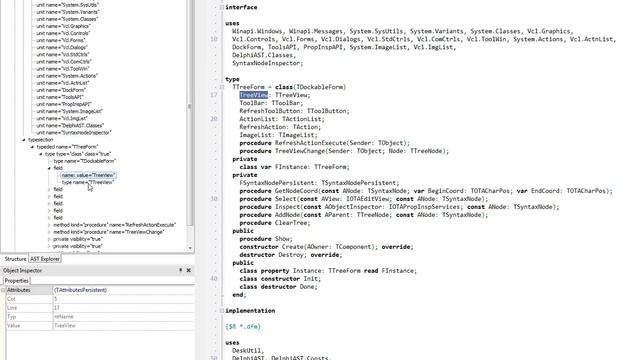This screenshot has height=360, width=640.
Task: Select the unit name="System.Variants" node
Action: (67, 12)
